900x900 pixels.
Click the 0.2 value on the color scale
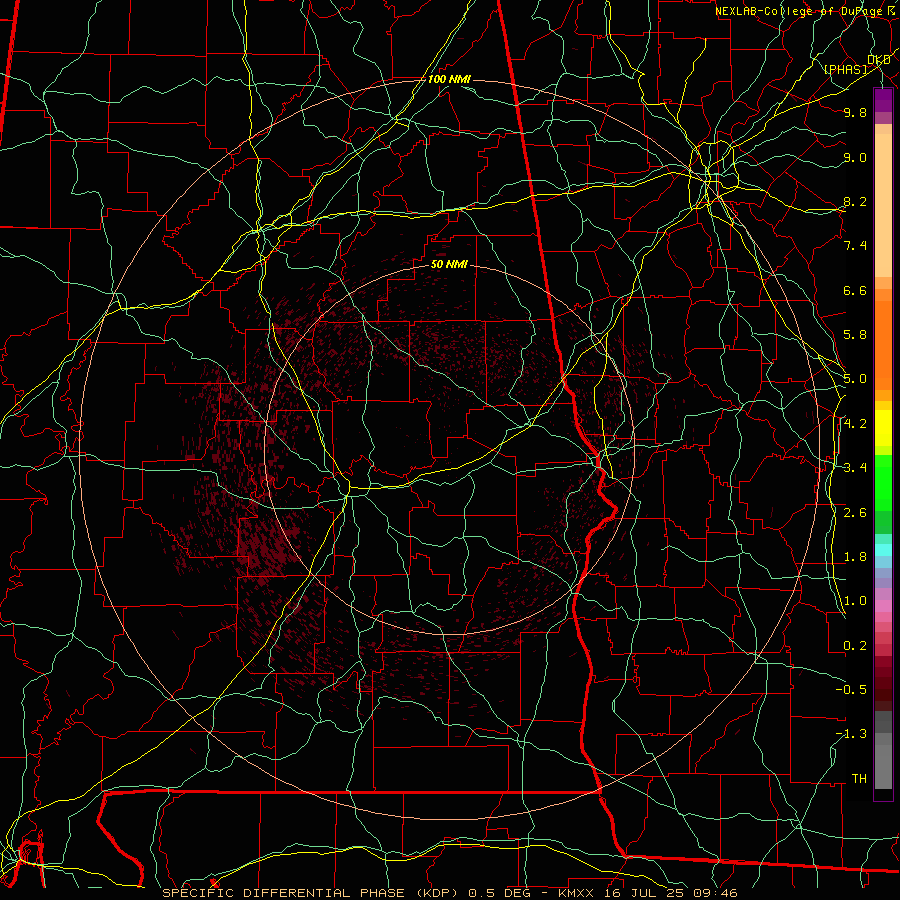pos(855,646)
